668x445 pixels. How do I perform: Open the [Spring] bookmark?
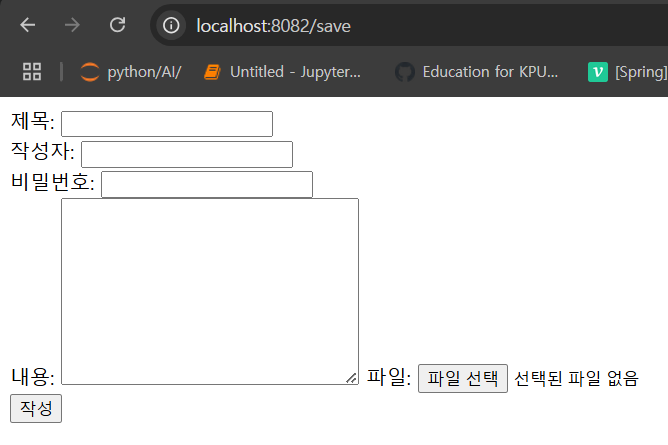click(627, 72)
